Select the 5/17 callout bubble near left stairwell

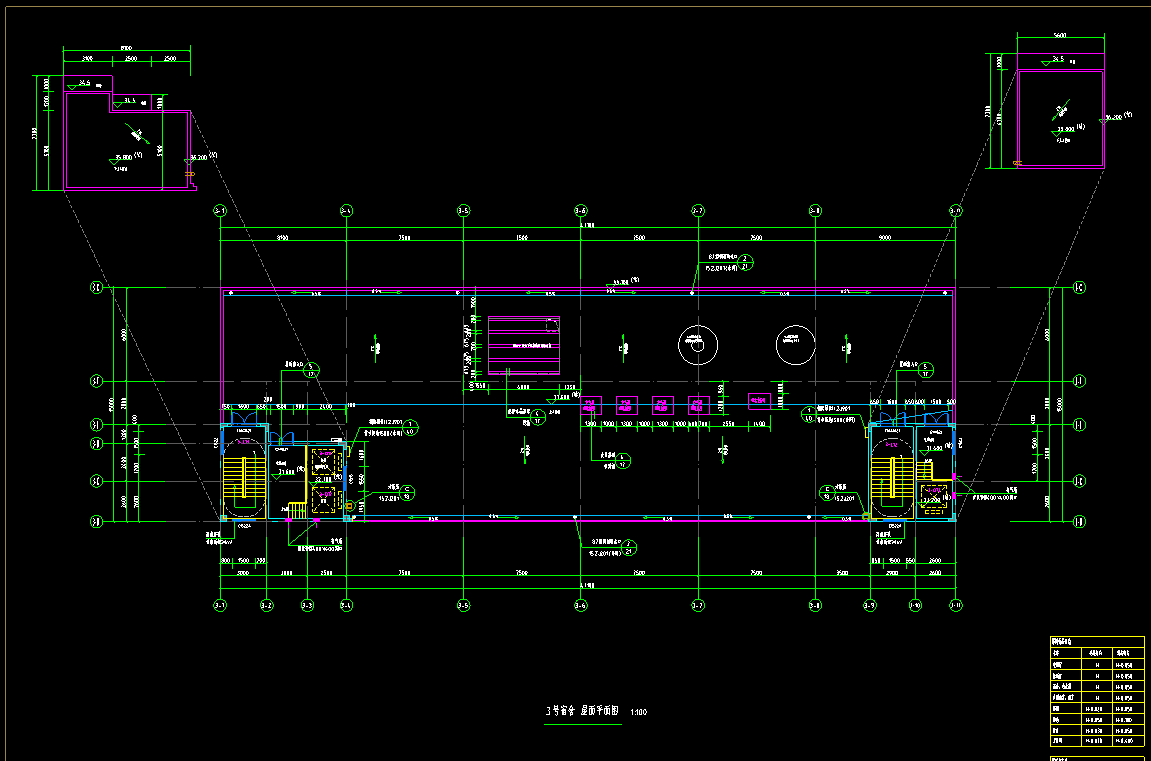[x=311, y=369]
